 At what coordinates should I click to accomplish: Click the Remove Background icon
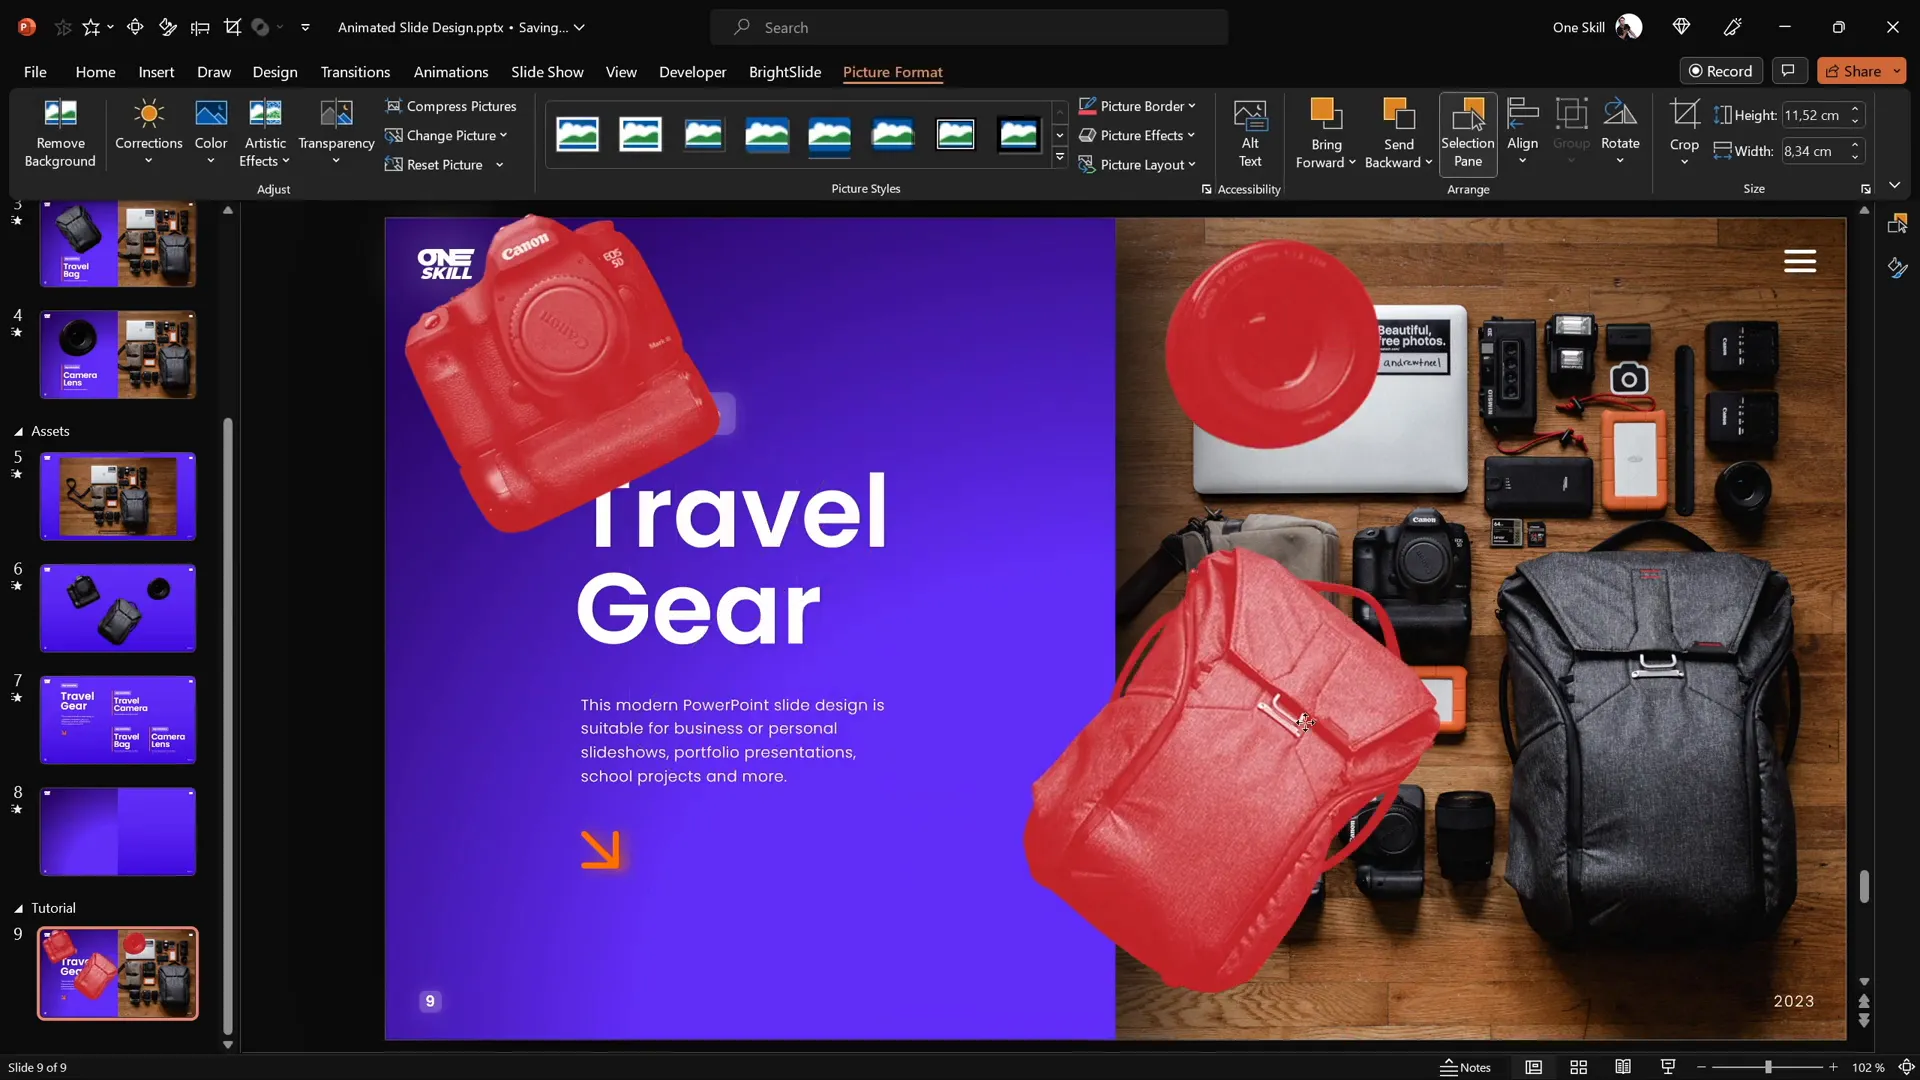(60, 115)
